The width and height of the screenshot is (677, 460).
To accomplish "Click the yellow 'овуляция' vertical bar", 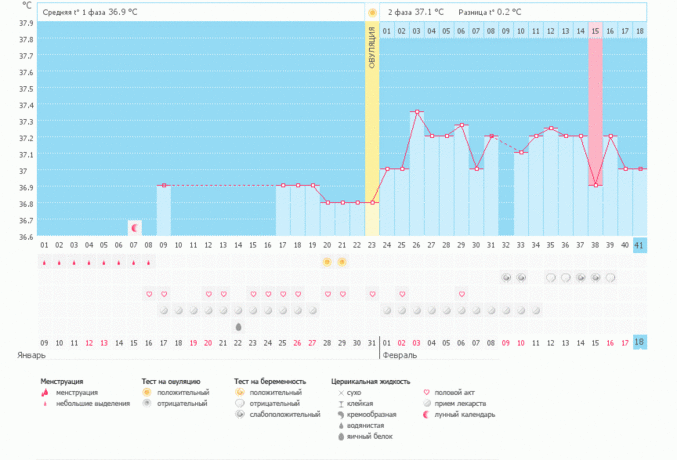I will pyautogui.click(x=372, y=130).
